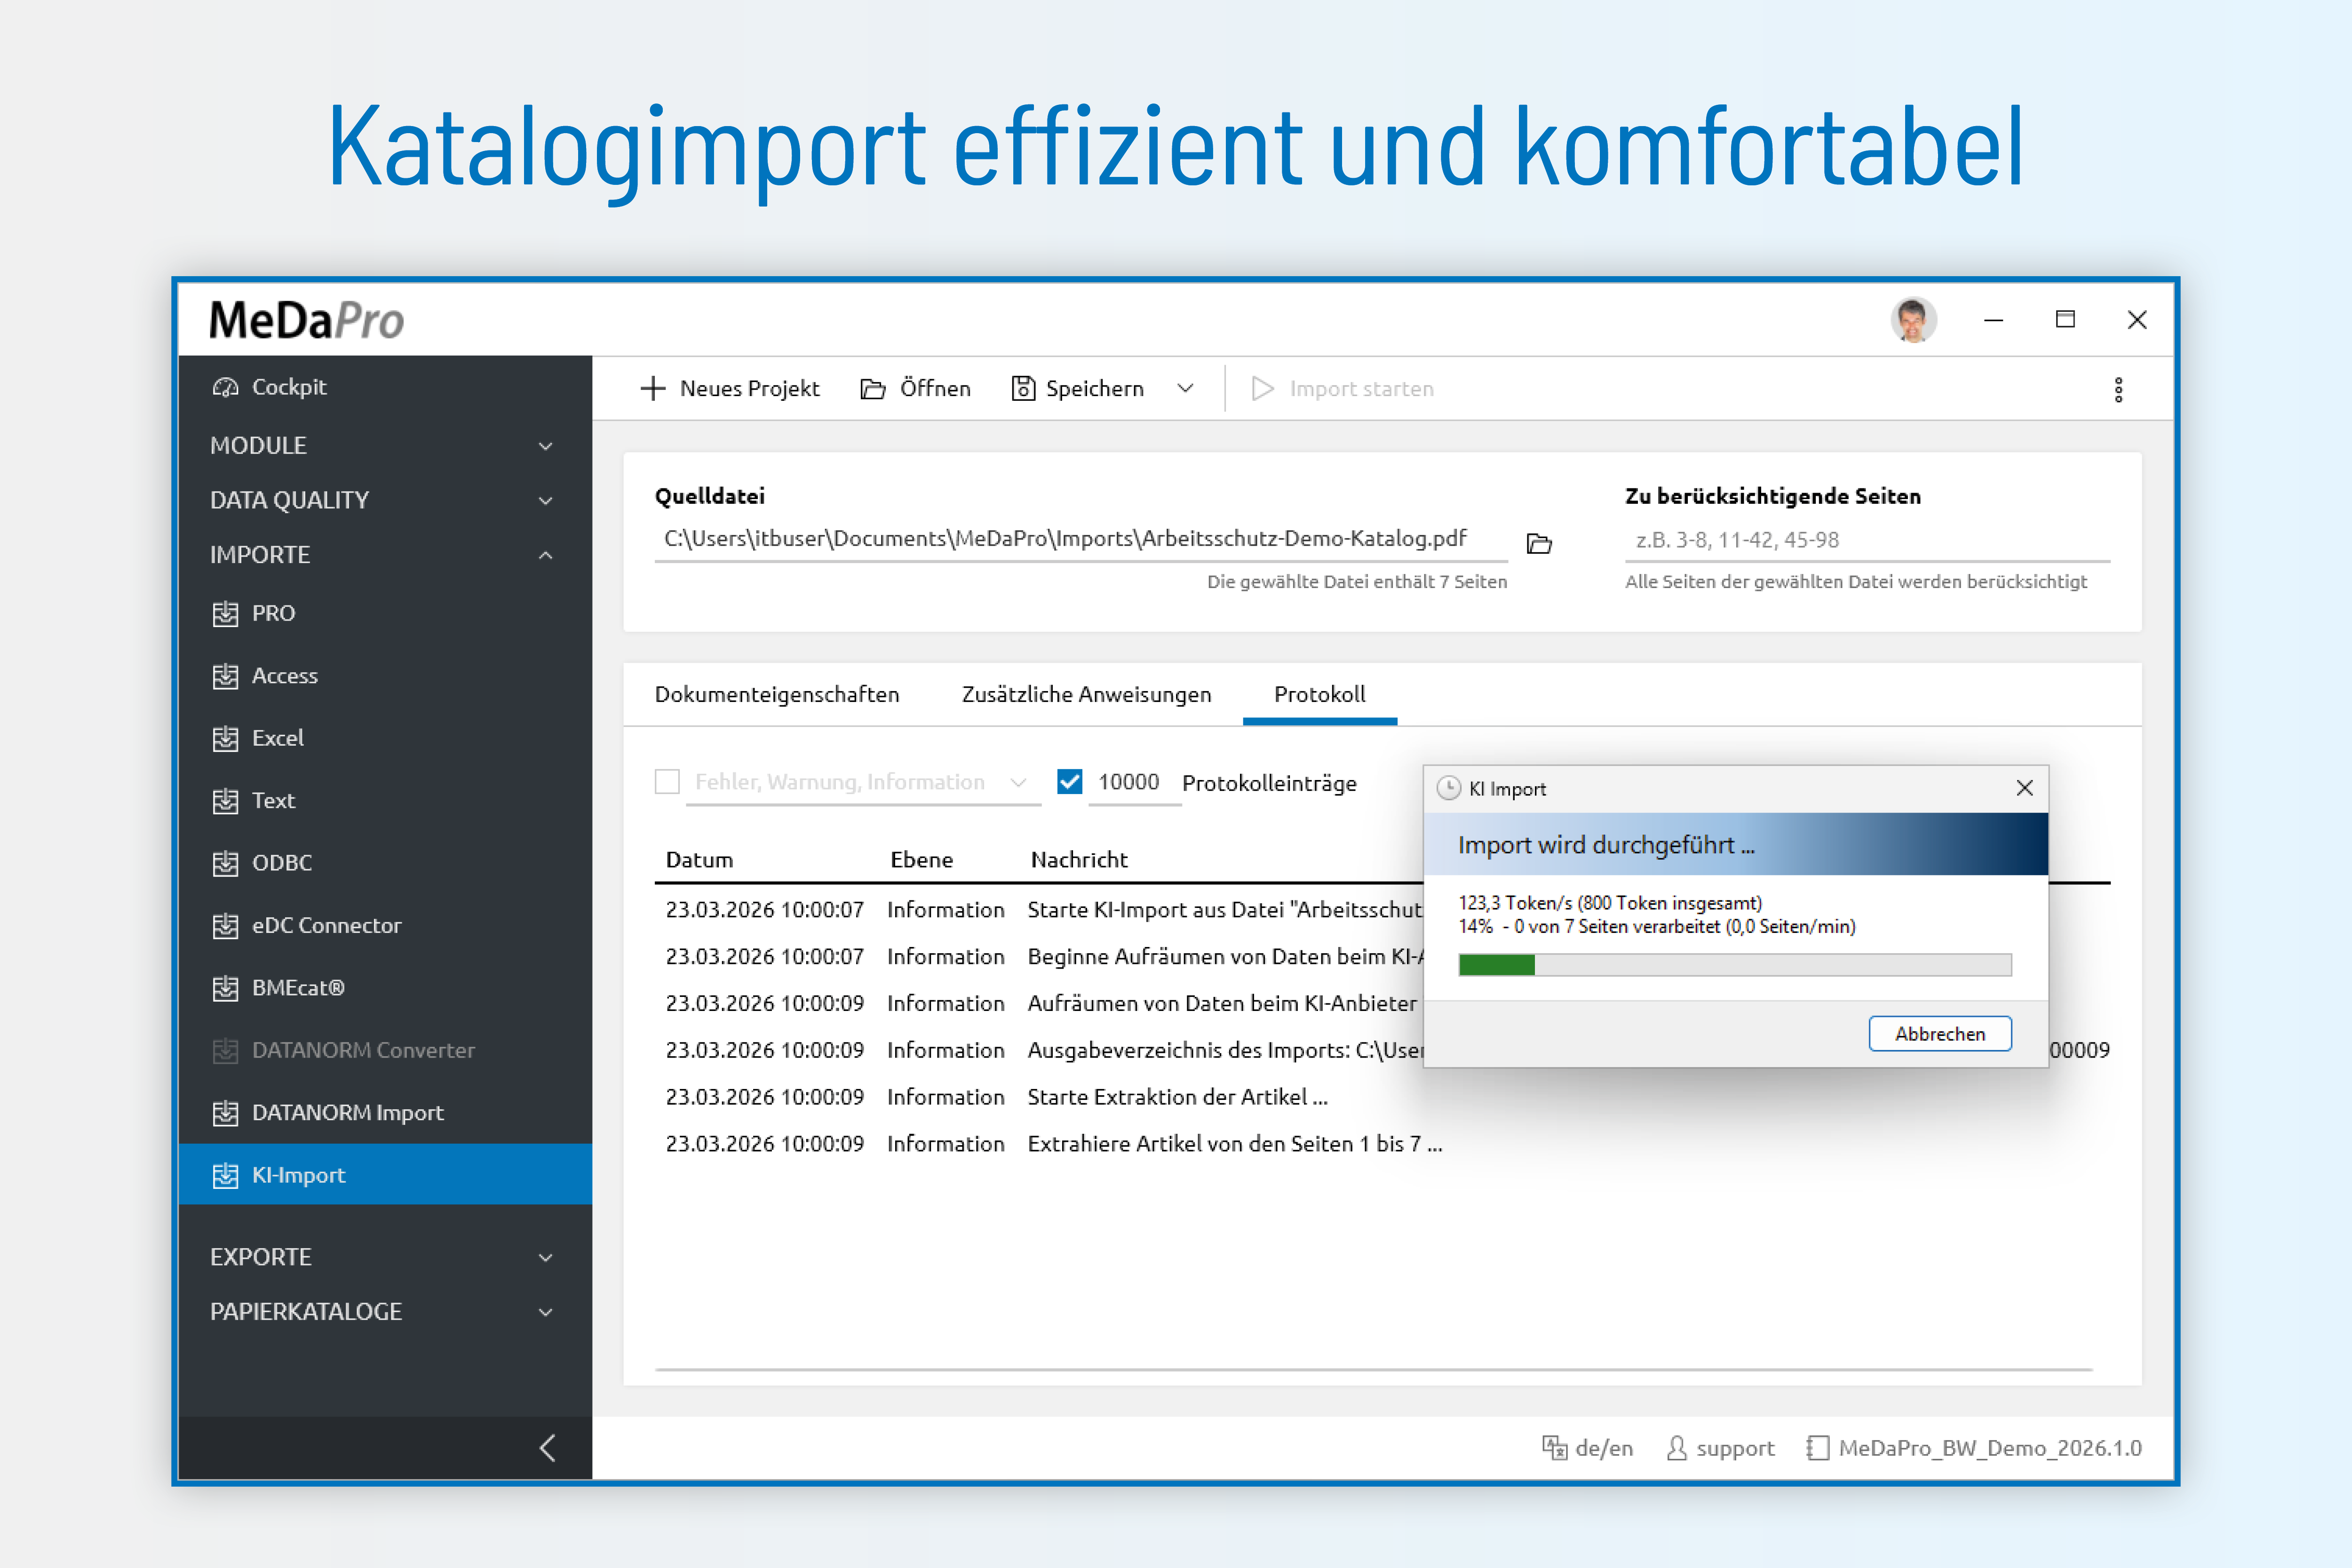Click the import progress bar

(x=1735, y=965)
